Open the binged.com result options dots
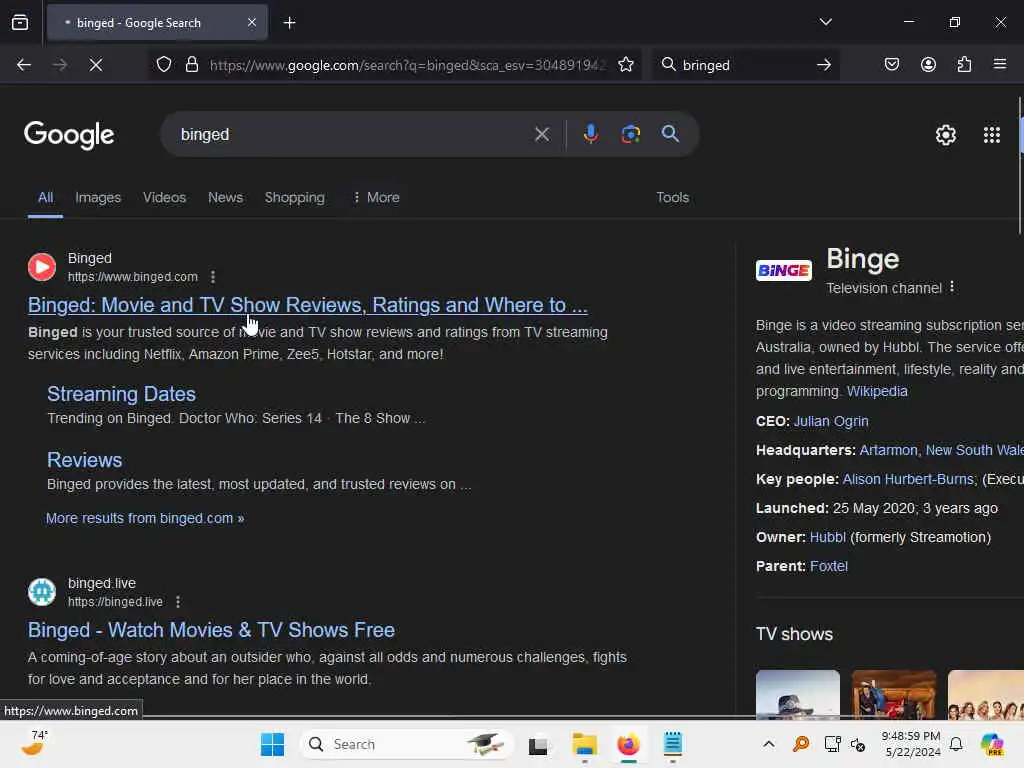Viewport: 1024px width, 768px height. coord(213,277)
